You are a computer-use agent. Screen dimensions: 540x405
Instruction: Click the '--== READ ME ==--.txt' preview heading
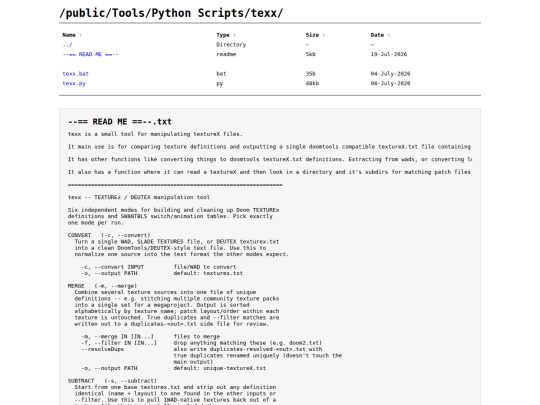coord(120,122)
